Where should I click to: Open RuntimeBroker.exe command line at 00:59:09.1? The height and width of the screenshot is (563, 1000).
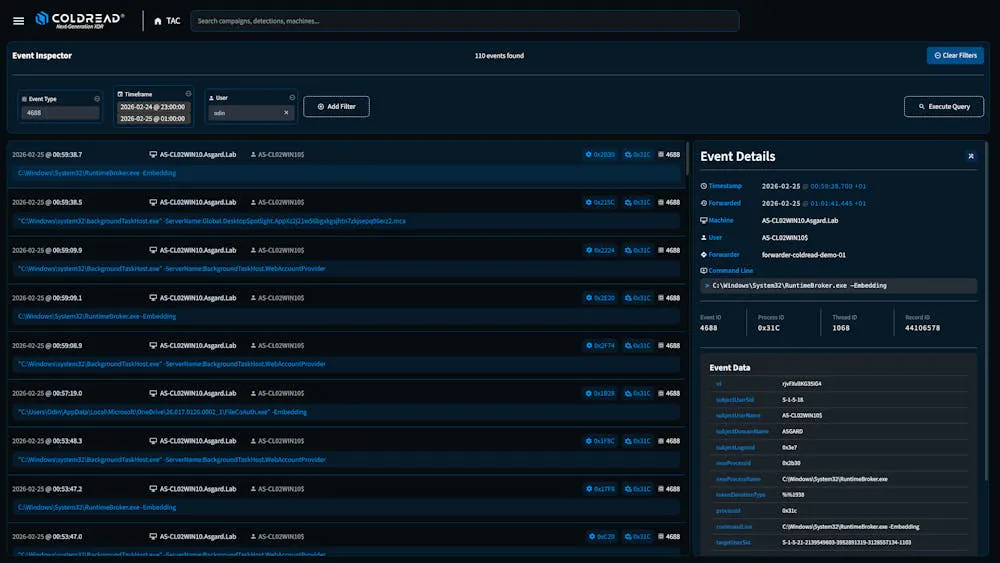(x=346, y=316)
